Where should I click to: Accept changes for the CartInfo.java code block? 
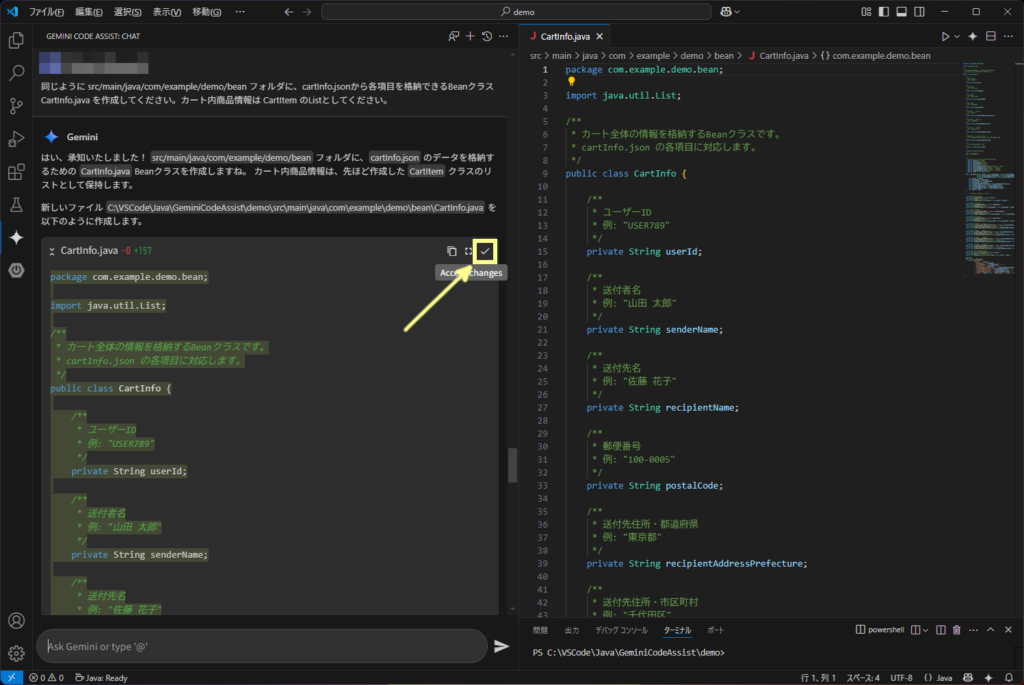click(485, 251)
